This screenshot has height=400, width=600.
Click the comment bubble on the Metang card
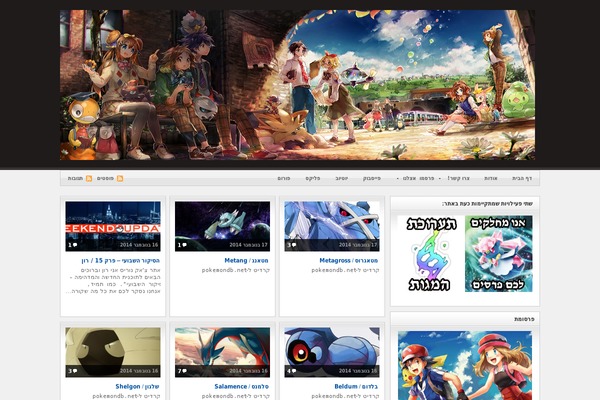point(184,245)
